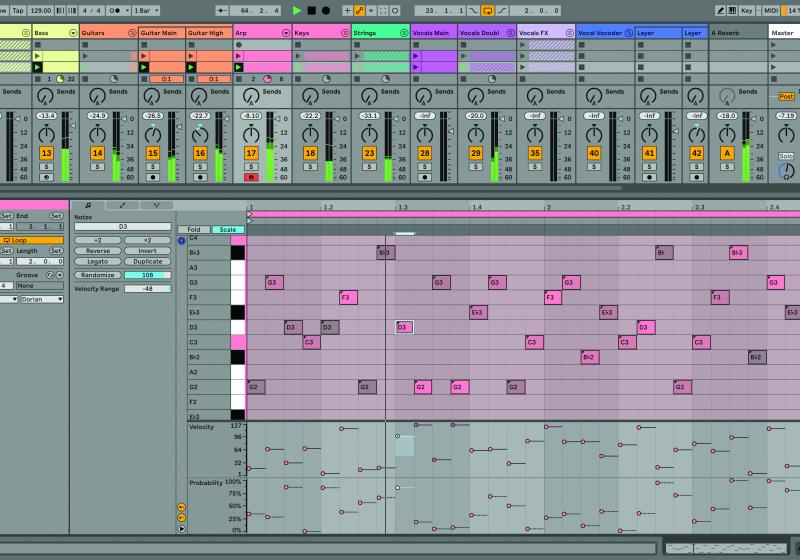Click the MIDI map mode button
Image resolution: width=800 pixels, height=560 pixels.
(x=770, y=10)
